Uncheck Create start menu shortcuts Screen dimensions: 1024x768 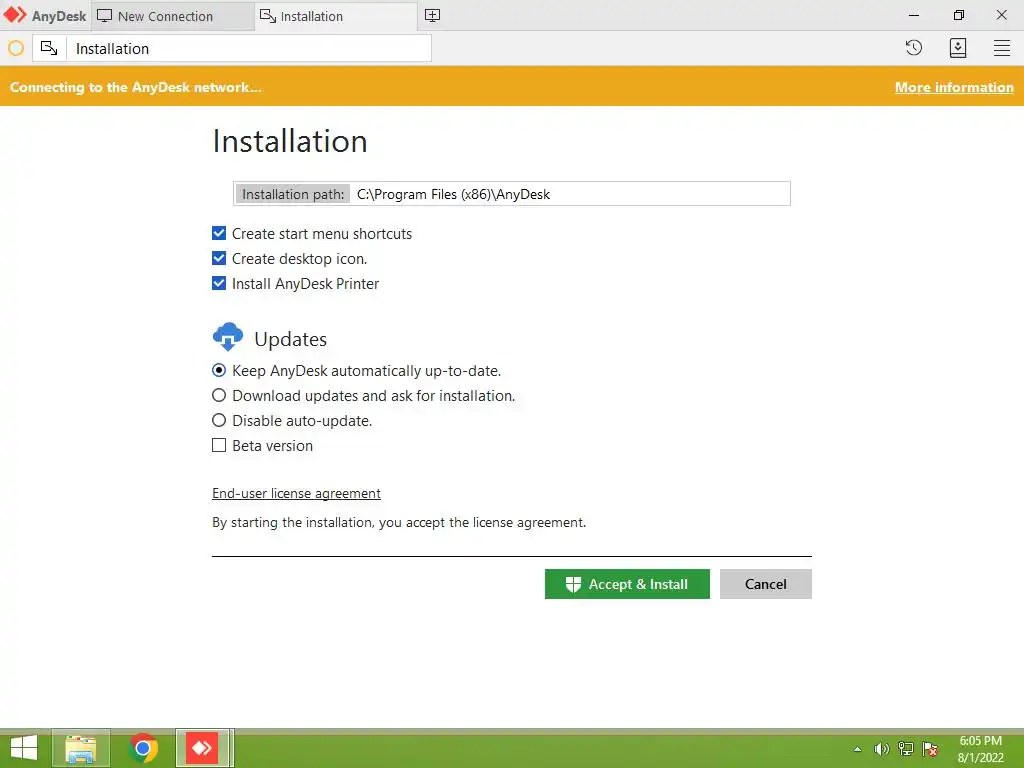pos(219,233)
